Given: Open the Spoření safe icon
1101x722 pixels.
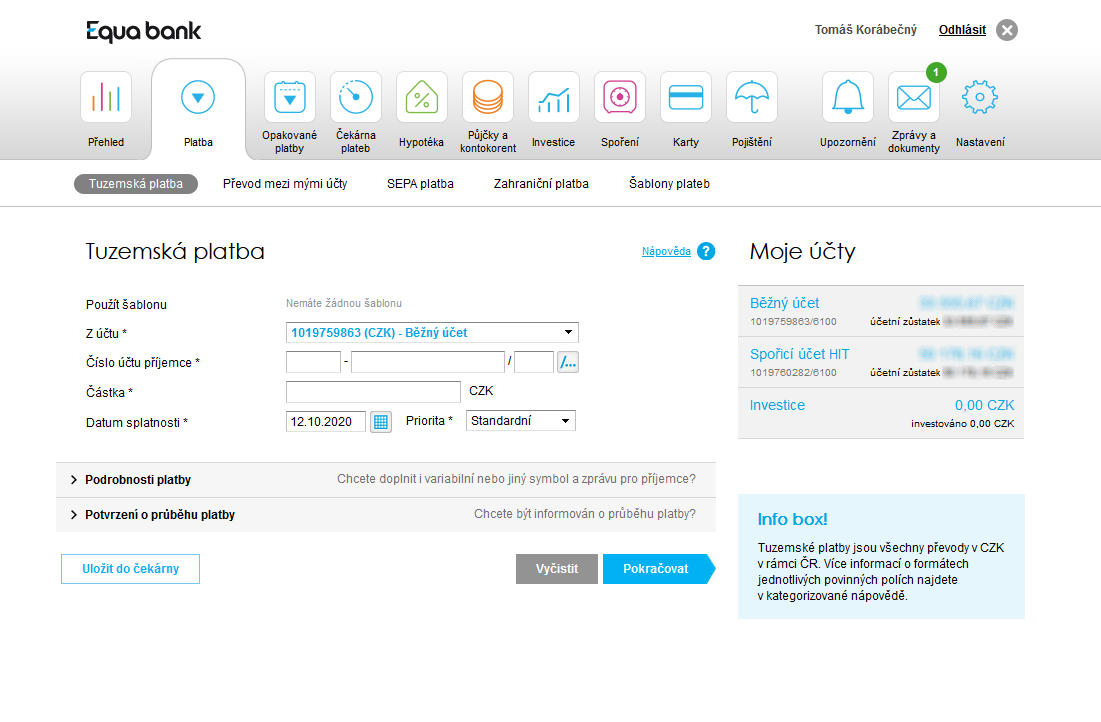Looking at the screenshot, I should [x=619, y=98].
